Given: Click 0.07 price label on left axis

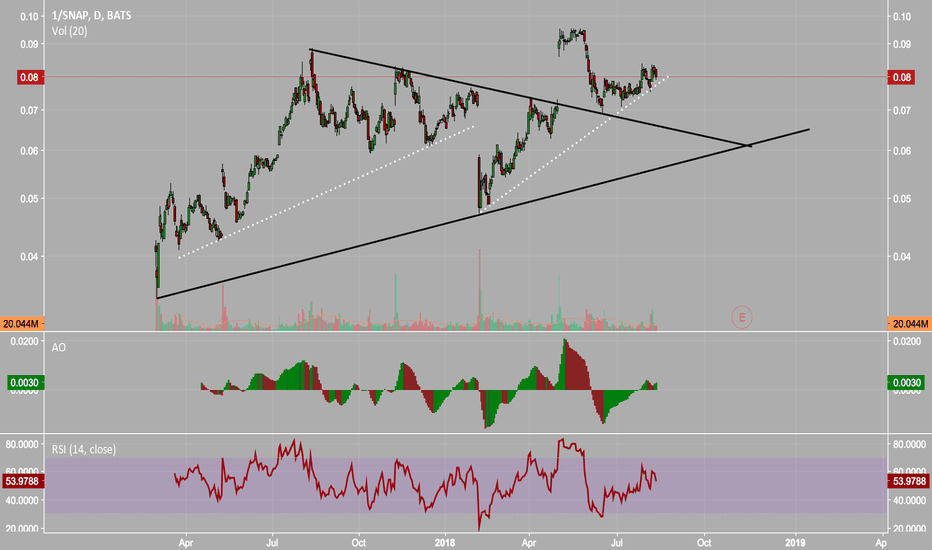Looking at the screenshot, I should coord(29,111).
